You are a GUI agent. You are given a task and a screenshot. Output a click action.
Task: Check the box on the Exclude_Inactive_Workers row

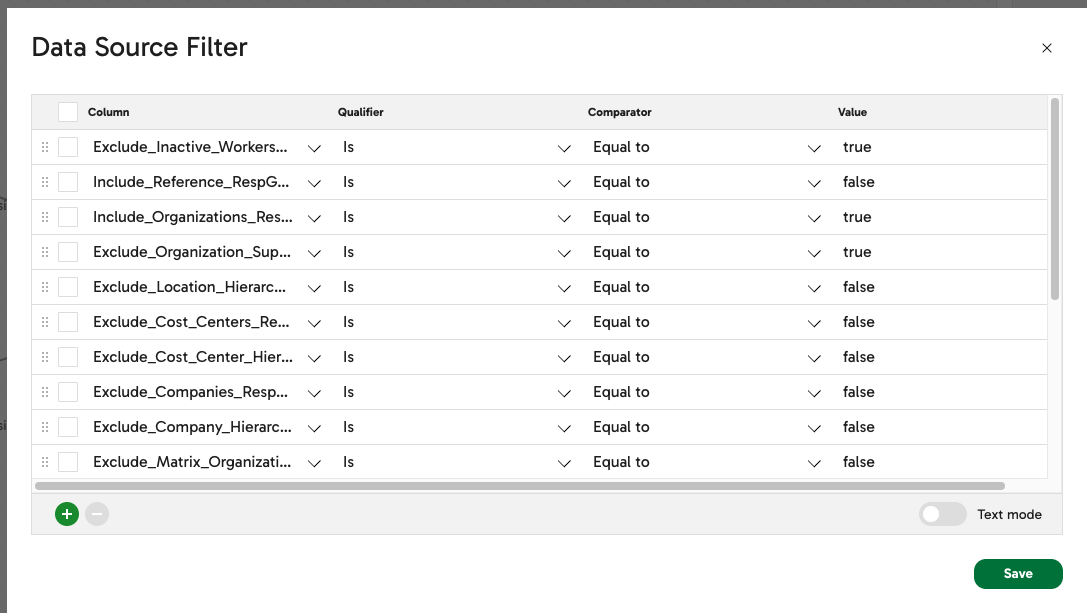(67, 146)
